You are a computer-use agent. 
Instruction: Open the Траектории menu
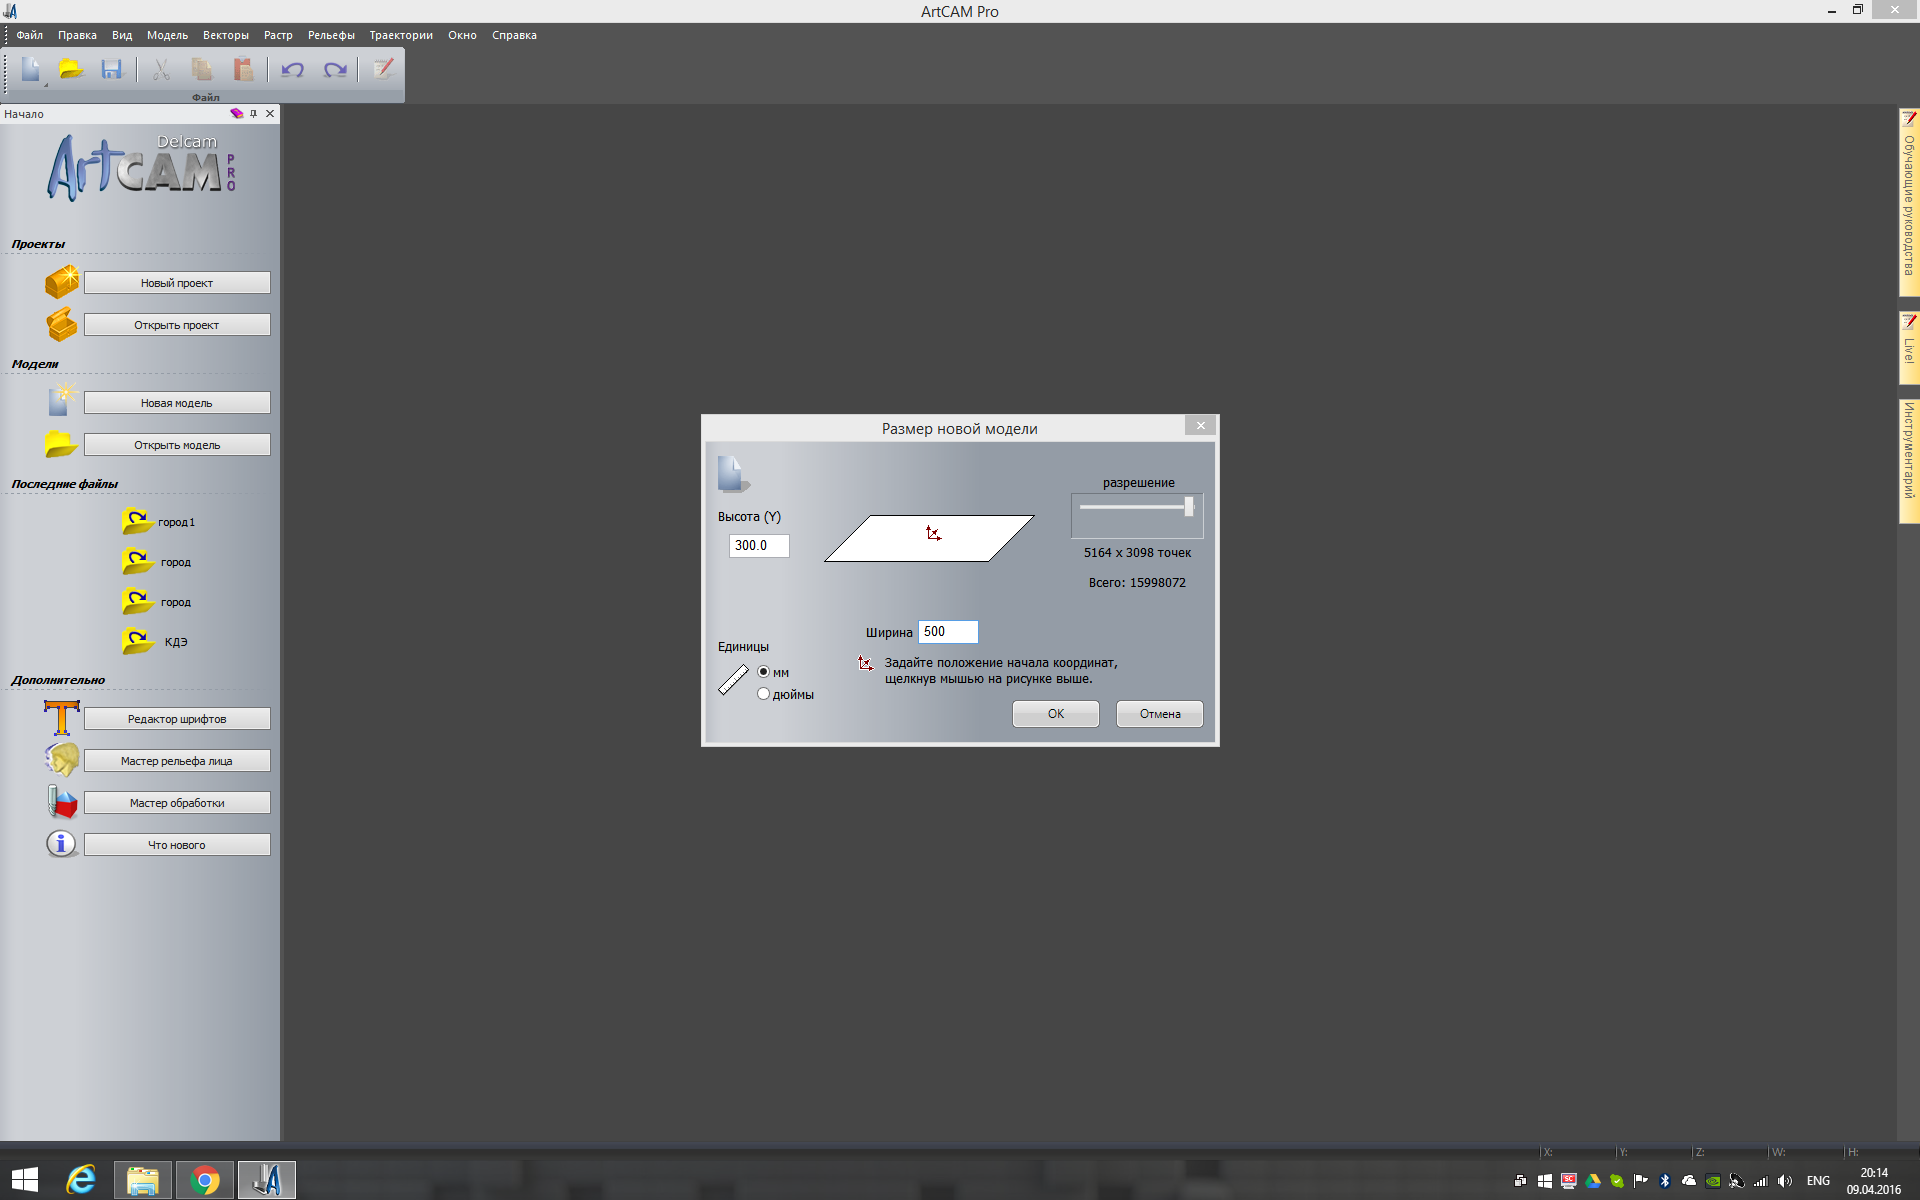(x=401, y=35)
